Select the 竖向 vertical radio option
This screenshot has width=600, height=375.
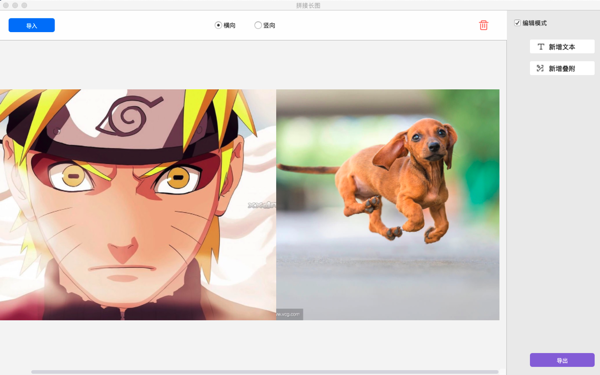click(x=258, y=25)
